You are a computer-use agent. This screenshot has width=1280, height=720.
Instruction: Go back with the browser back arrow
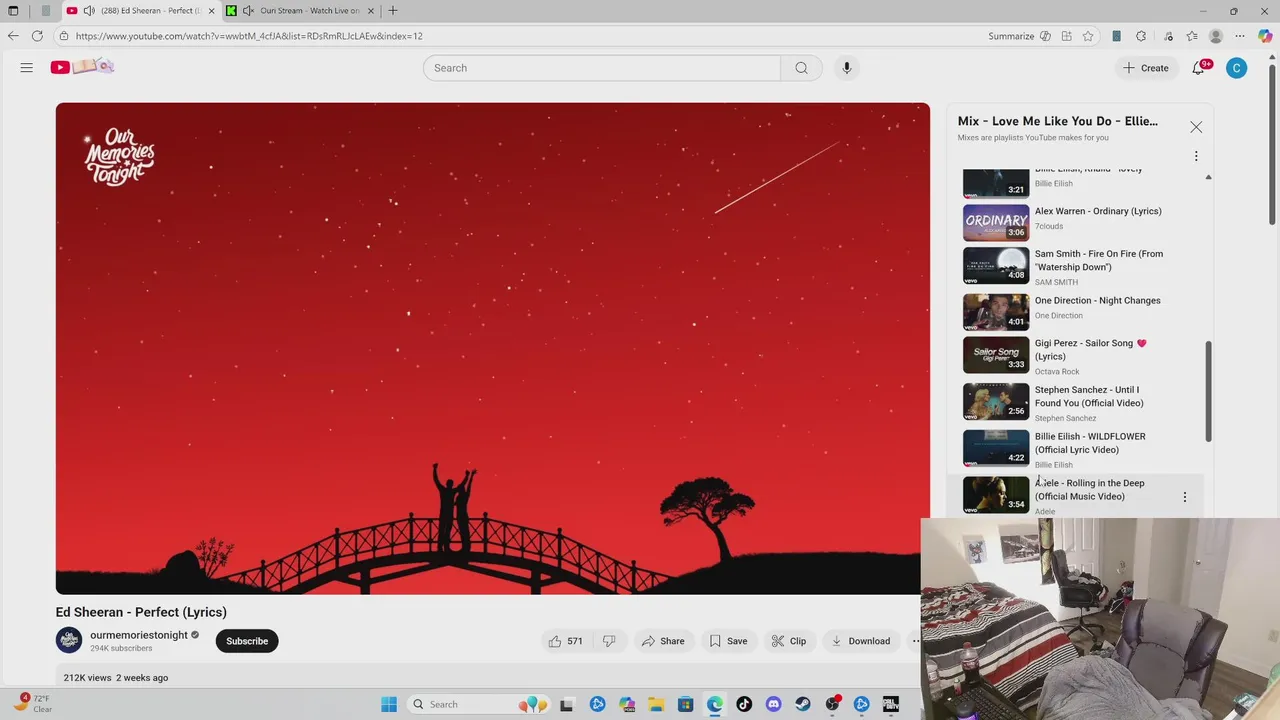(13, 36)
